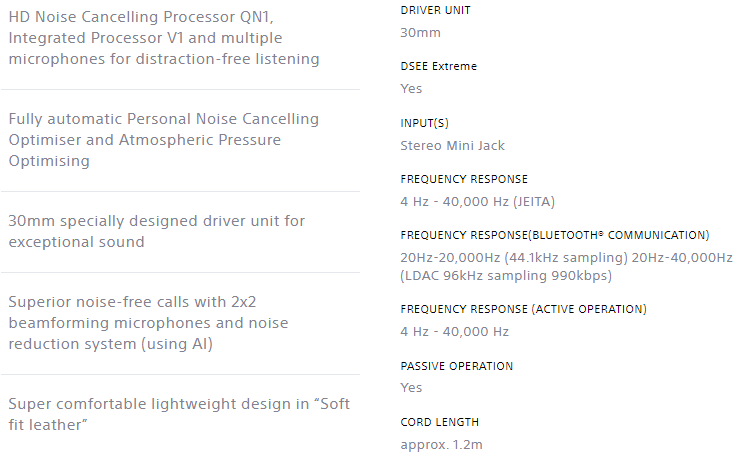Screen dimensions: 742x462
Task: Click the INPUT(S) spec heading
Action: 424,123
